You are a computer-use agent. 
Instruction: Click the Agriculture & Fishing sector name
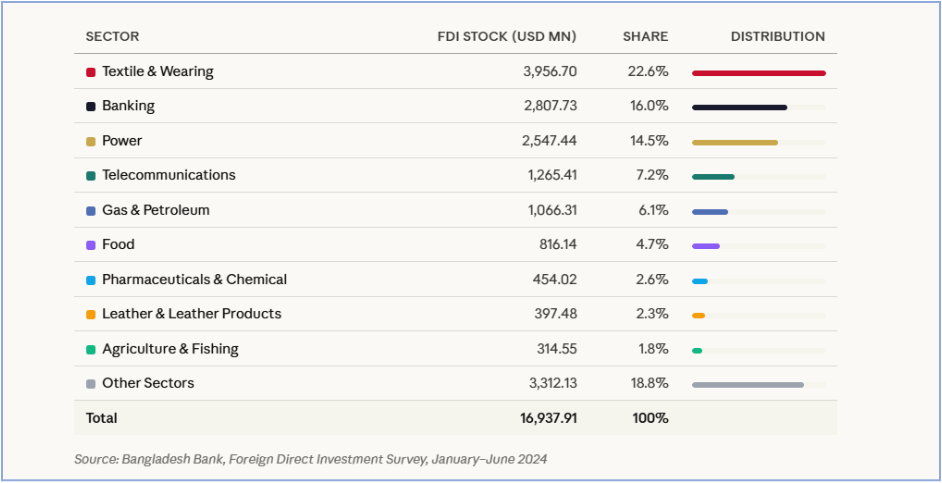[x=170, y=349]
